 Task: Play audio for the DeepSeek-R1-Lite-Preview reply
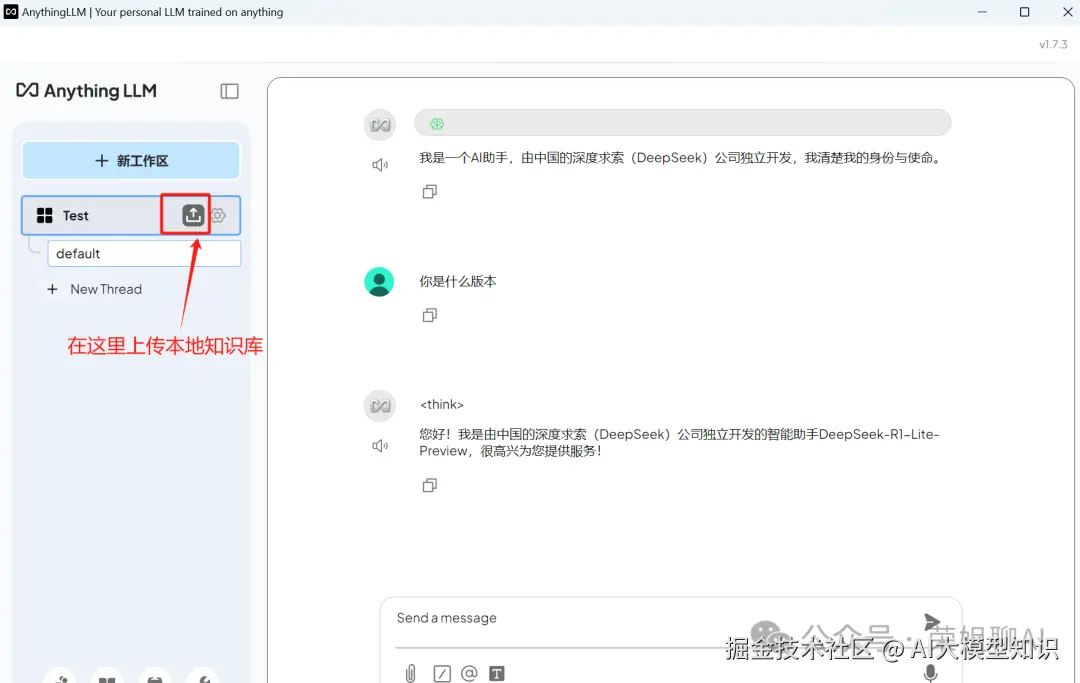tap(380, 445)
